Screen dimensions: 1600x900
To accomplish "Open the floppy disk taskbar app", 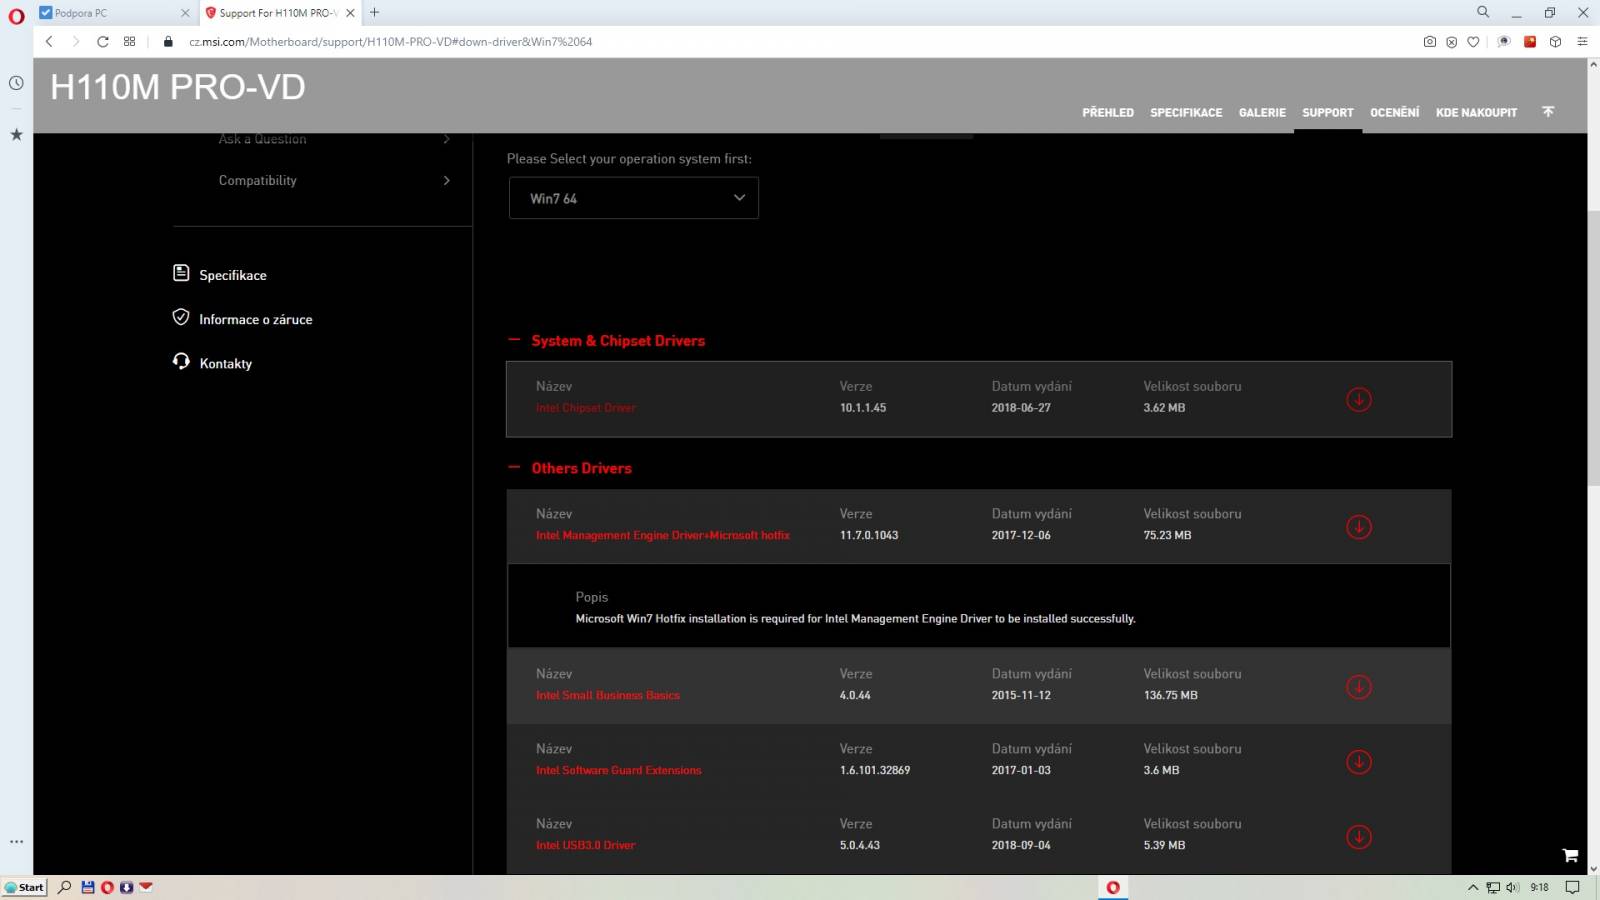I will (88, 887).
